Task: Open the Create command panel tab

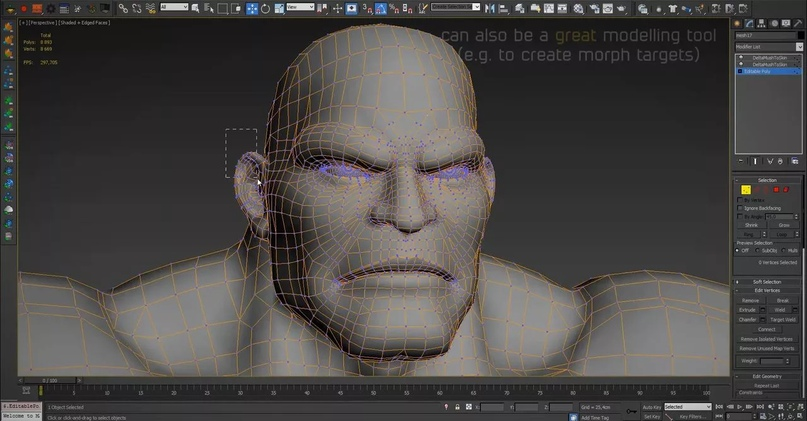Action: tap(738, 23)
